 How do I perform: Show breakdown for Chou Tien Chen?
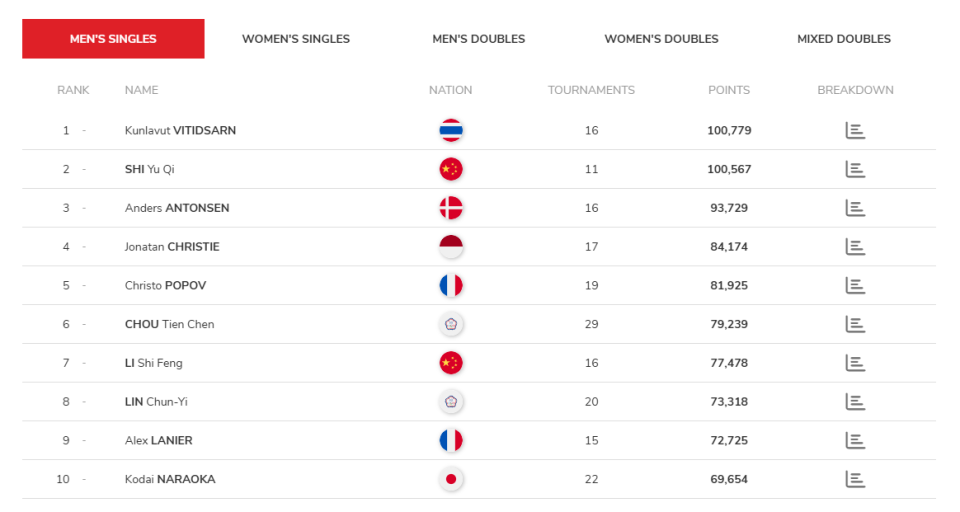click(x=855, y=324)
